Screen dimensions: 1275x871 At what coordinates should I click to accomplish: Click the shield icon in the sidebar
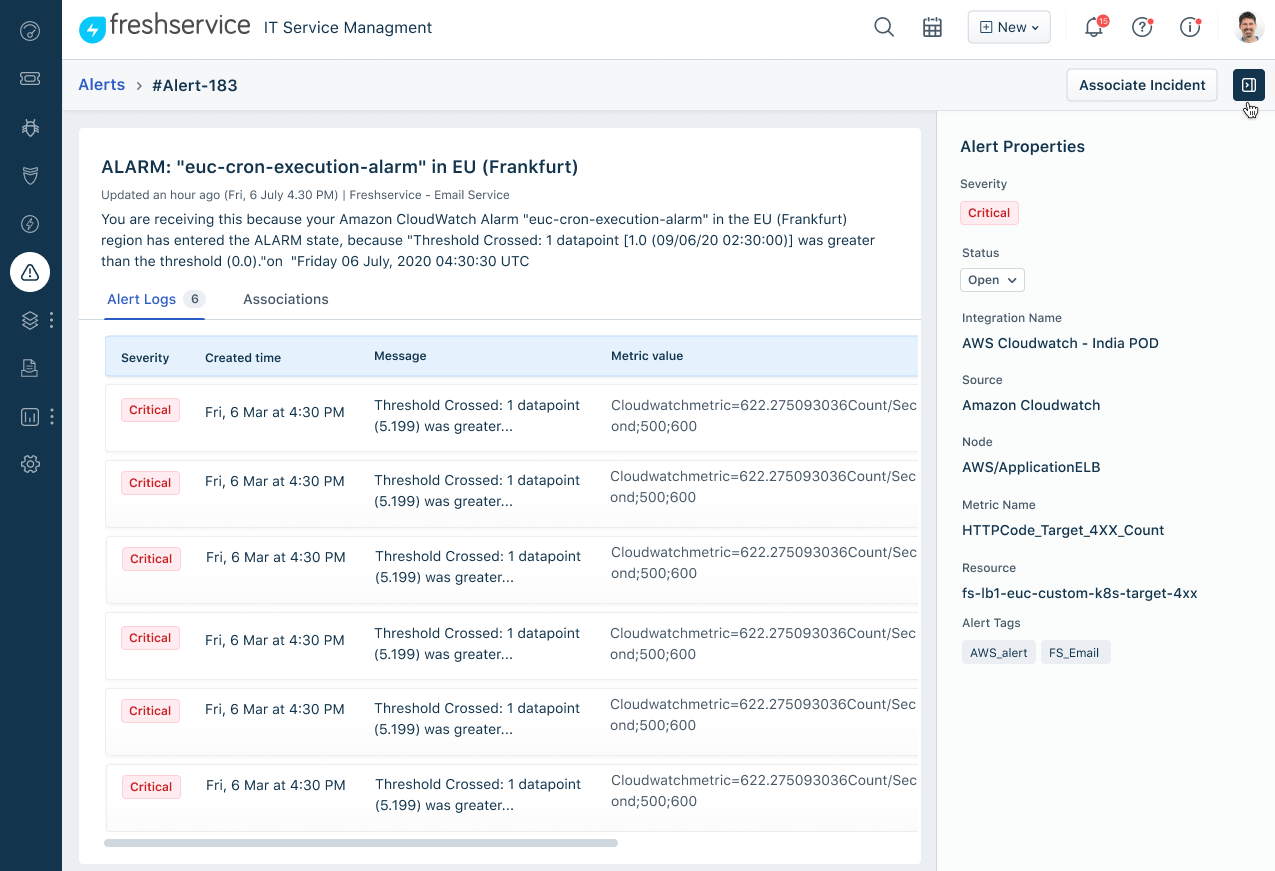tap(30, 175)
